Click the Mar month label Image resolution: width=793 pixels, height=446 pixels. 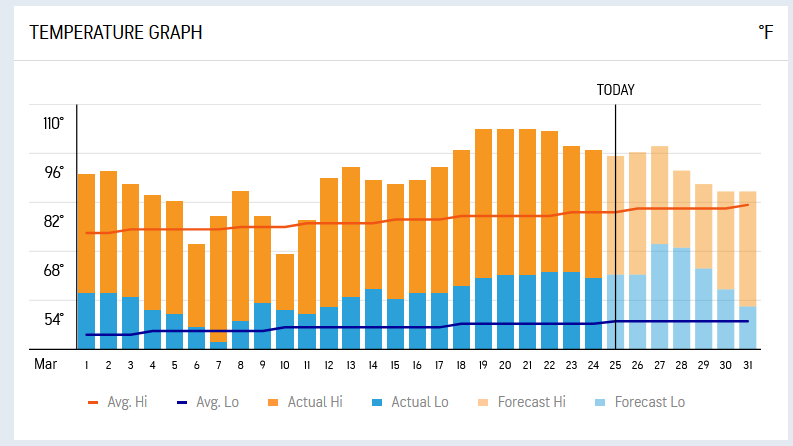[x=46, y=364]
